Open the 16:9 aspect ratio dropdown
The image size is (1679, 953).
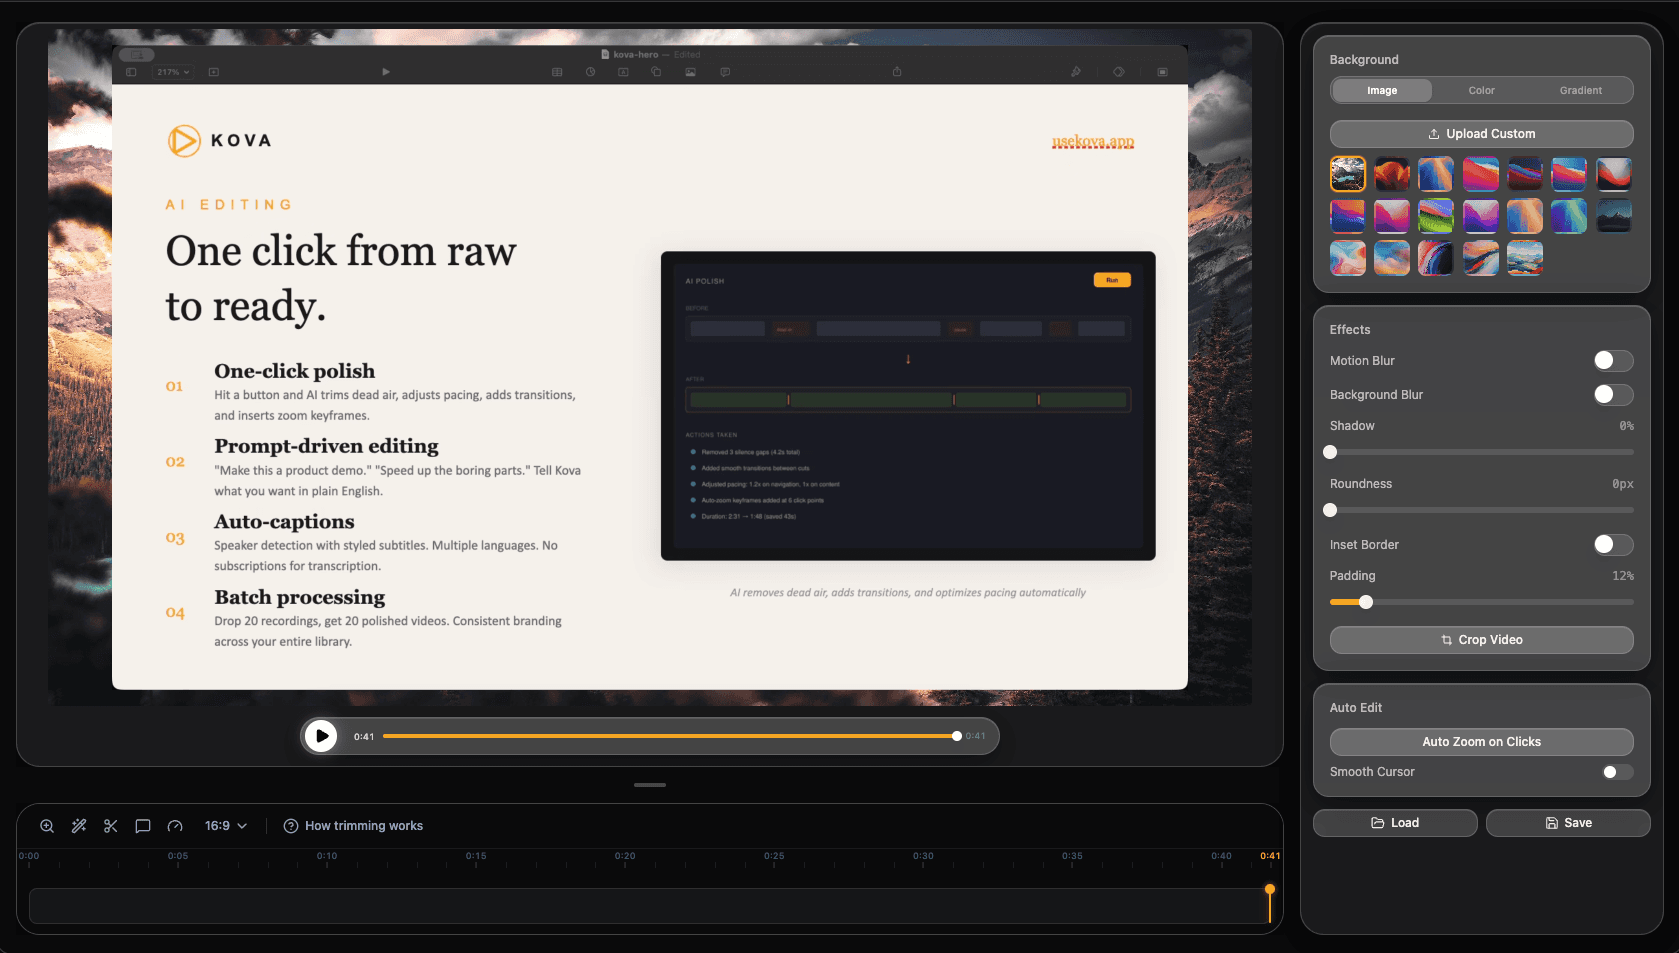point(224,825)
